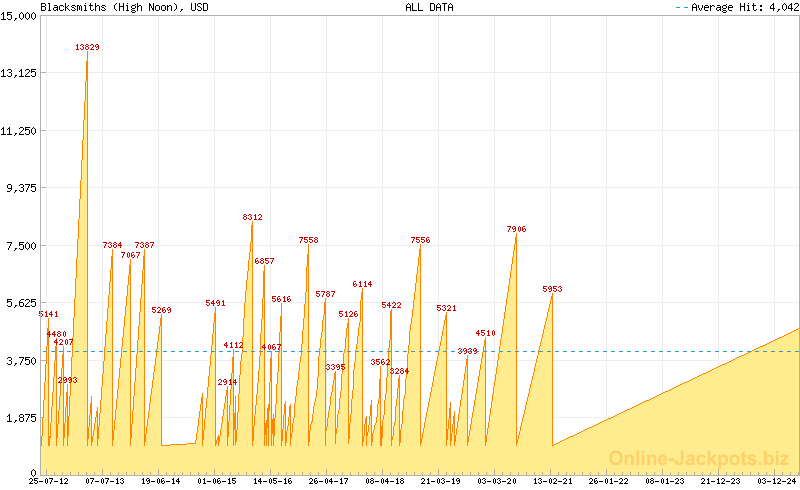Select the 5321 peak value label
Image resolution: width=800 pixels, height=490 pixels.
point(446,308)
